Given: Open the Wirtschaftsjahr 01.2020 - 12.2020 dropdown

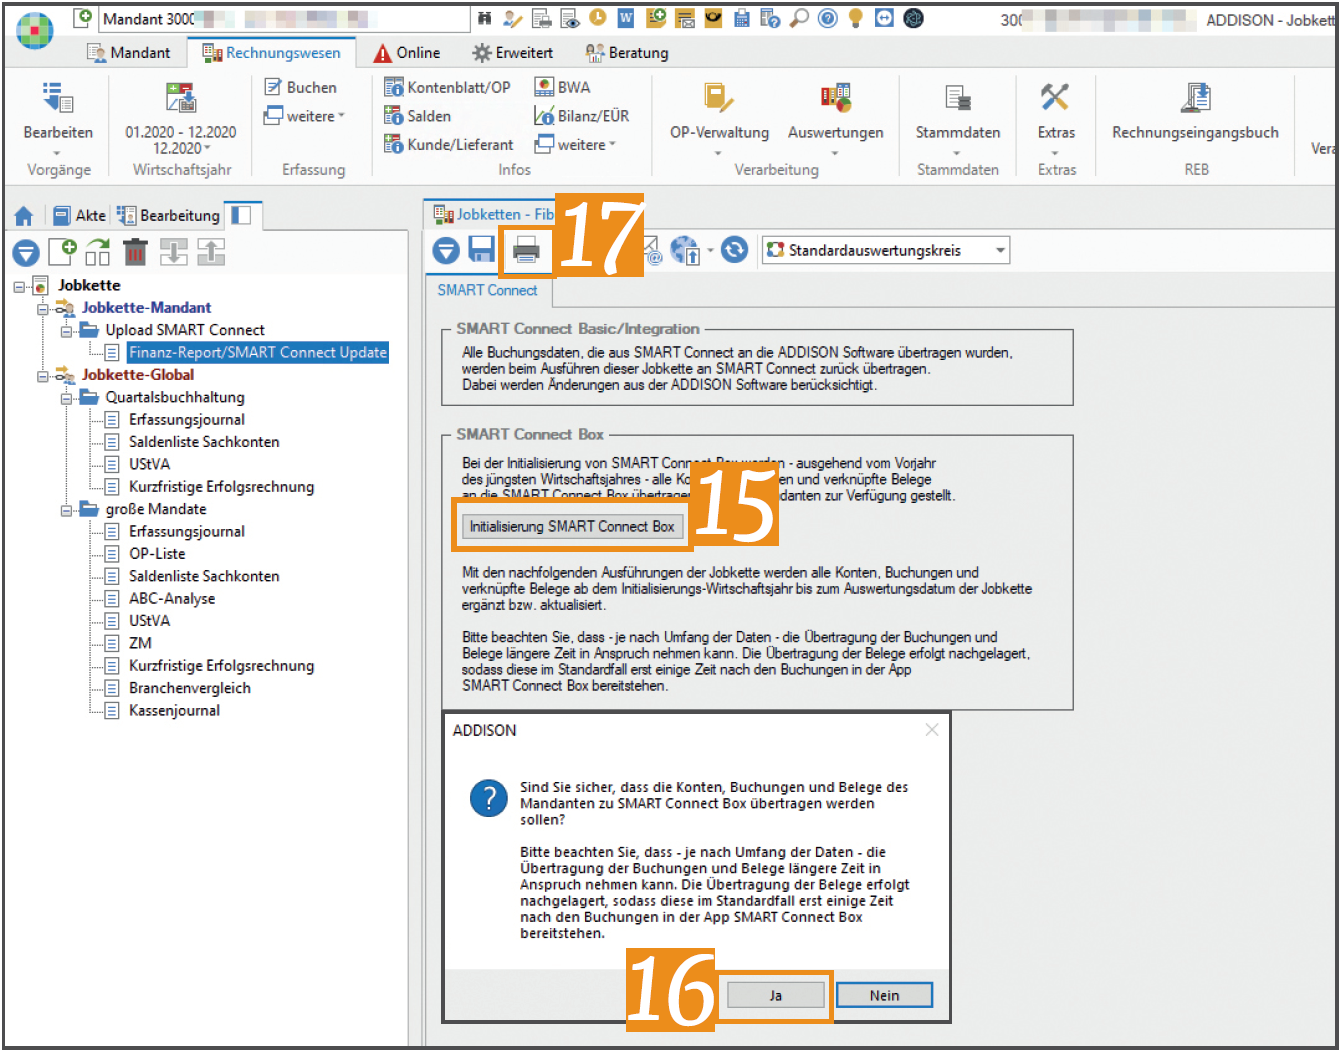Looking at the screenshot, I should [181, 140].
